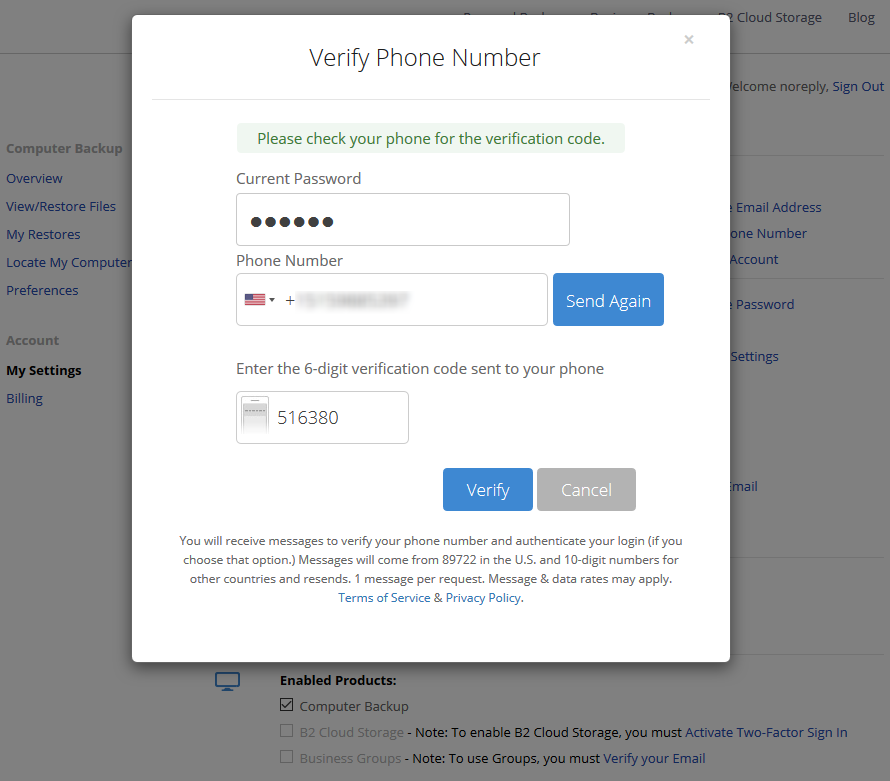
Task: Open the Privacy Policy link
Action: tap(483, 598)
